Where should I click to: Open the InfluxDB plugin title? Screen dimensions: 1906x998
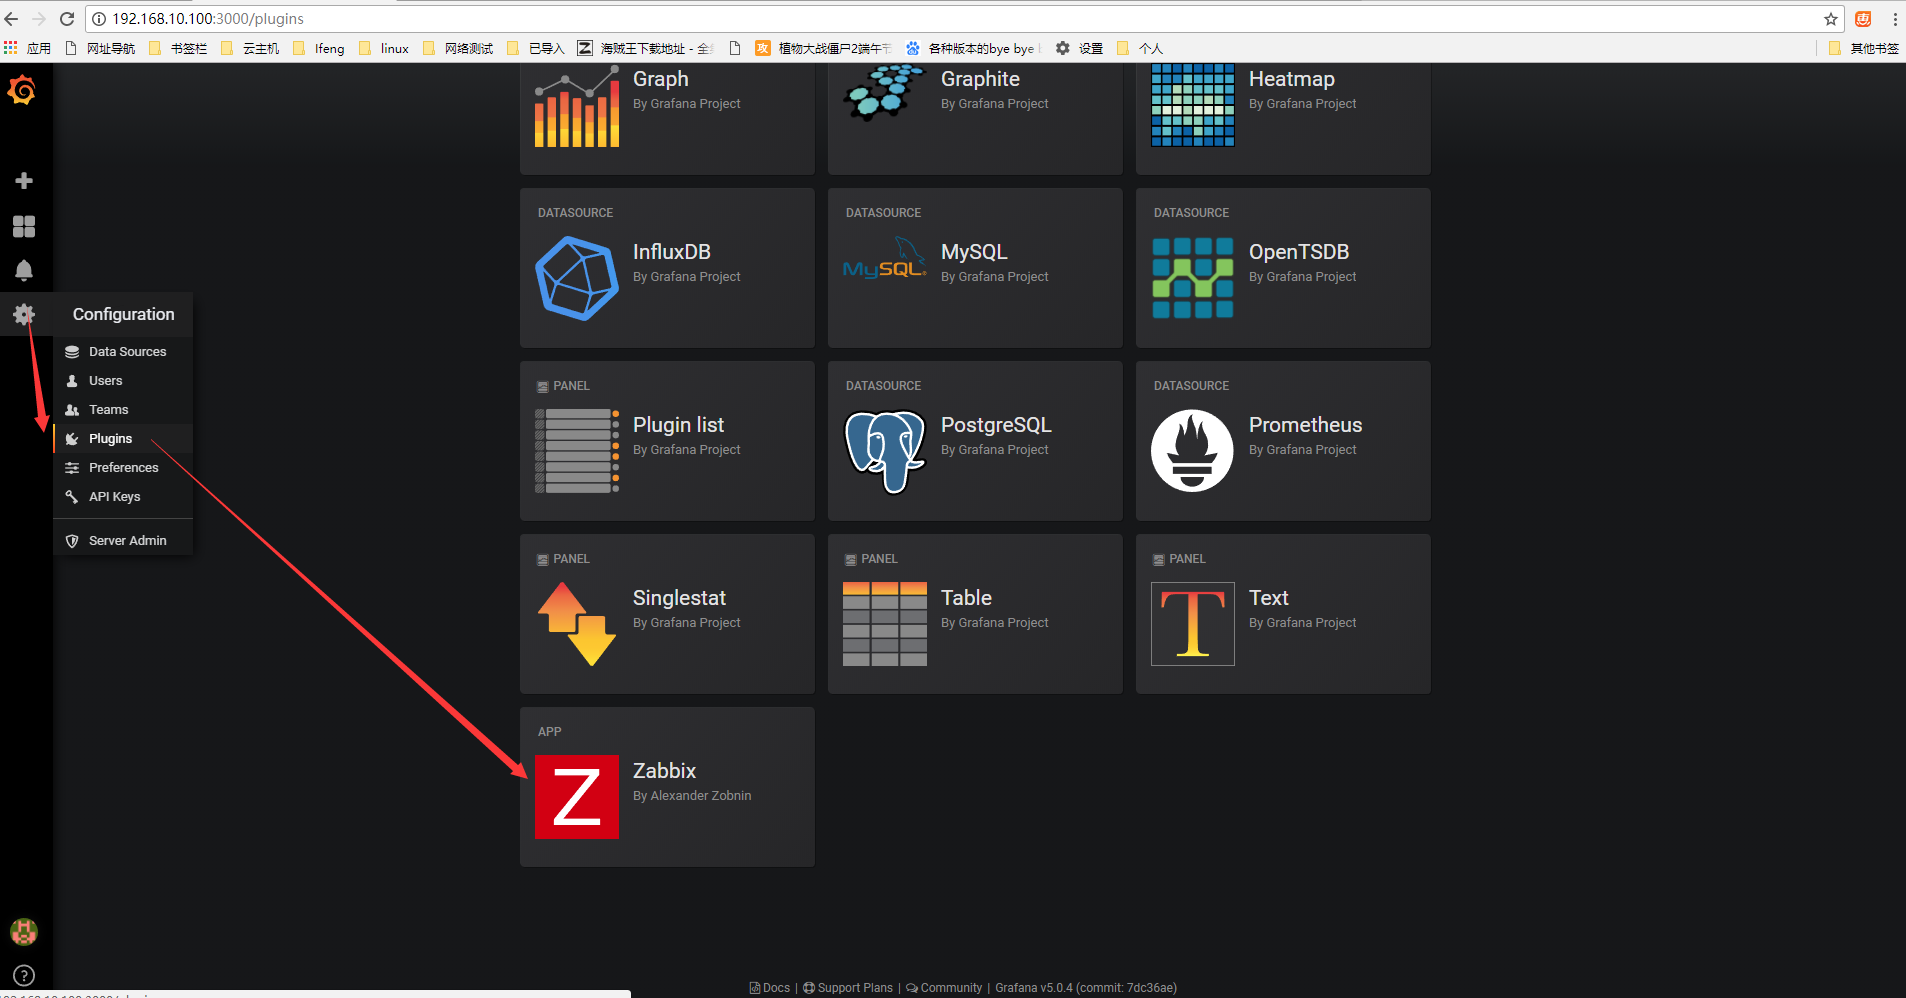pyautogui.click(x=672, y=252)
